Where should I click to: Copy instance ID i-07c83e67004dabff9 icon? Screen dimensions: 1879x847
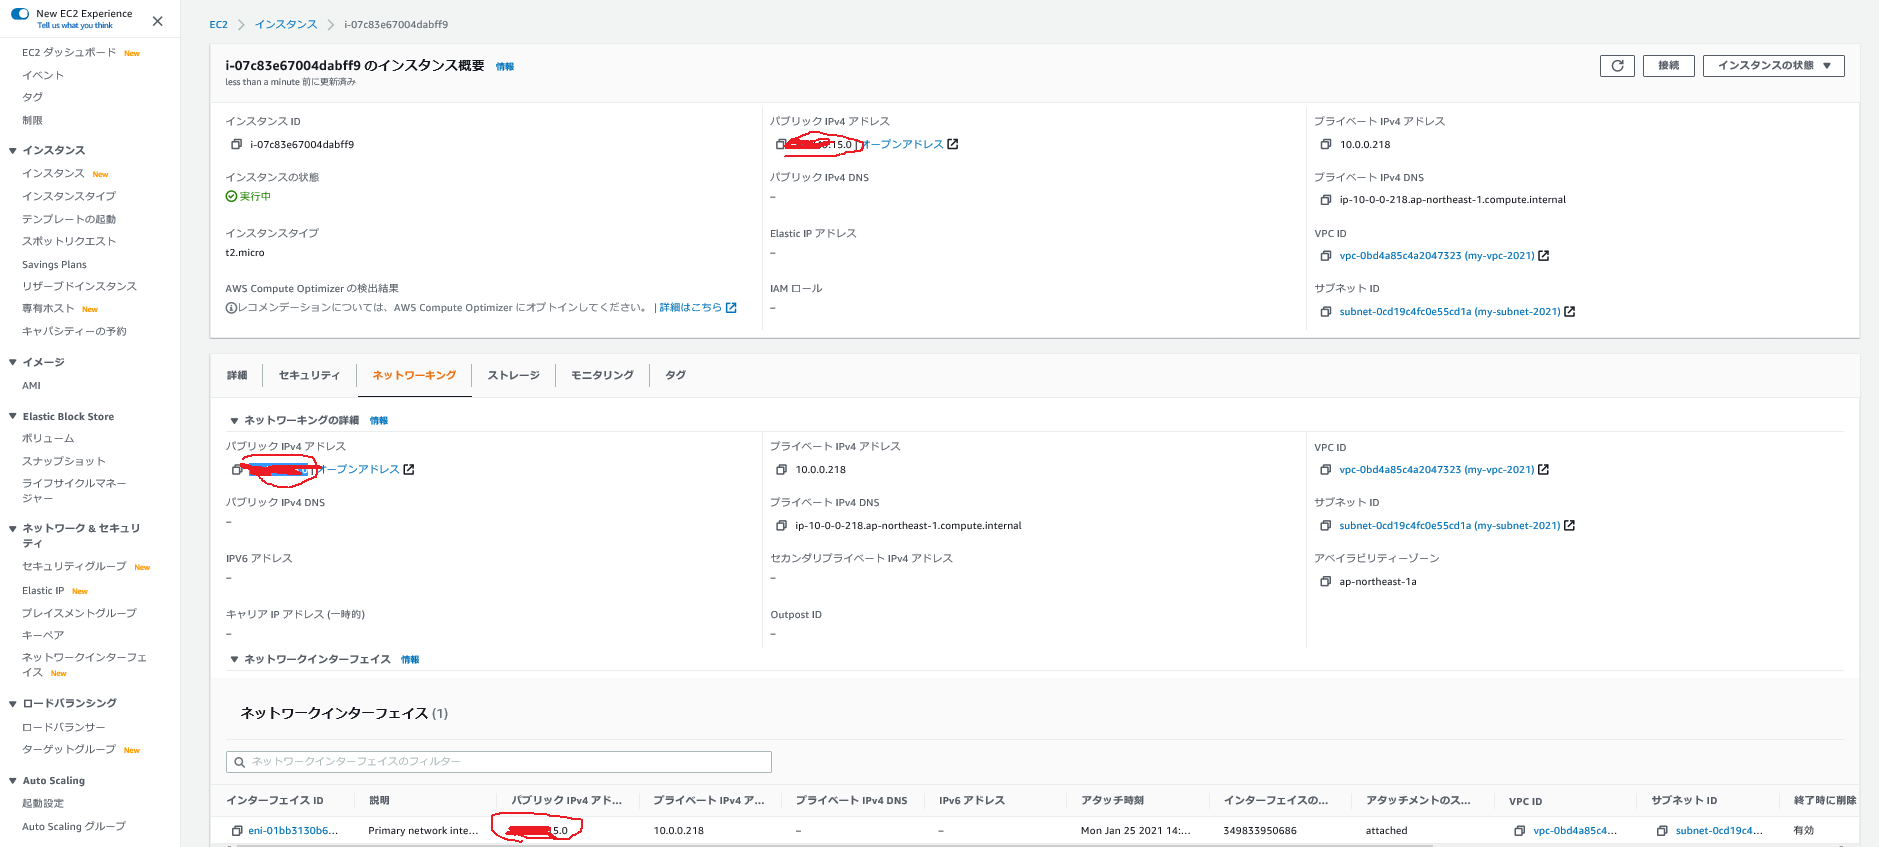pos(237,145)
